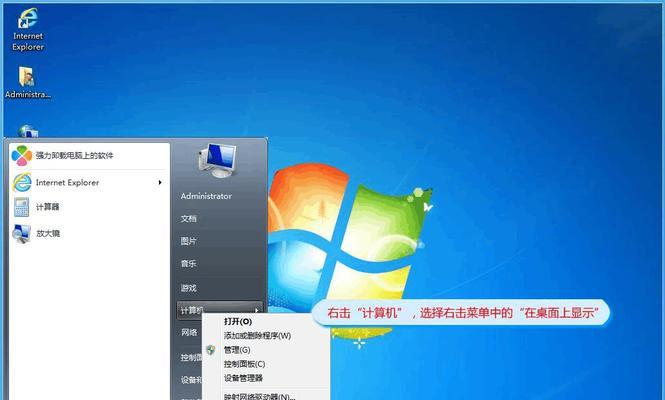The image size is (665, 400).
Task: Open 网络 in the Start menu
Action: click(189, 332)
